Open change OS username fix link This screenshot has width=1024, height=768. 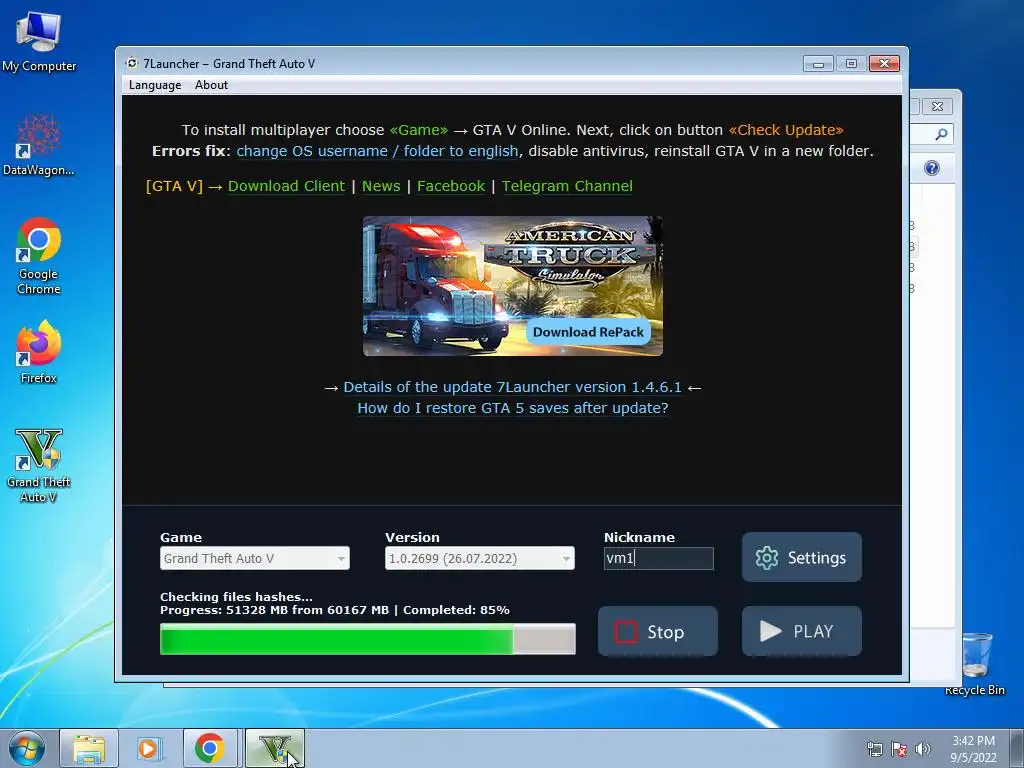click(377, 151)
